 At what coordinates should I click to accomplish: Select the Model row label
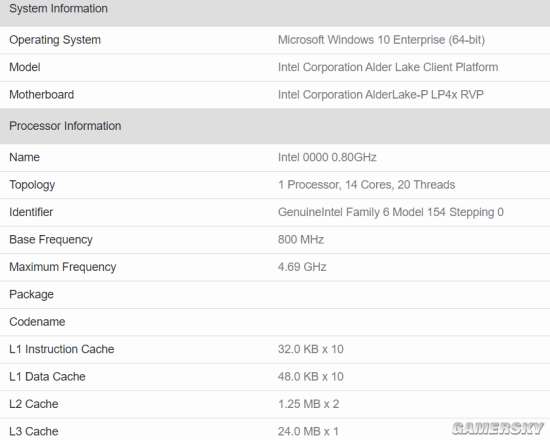(x=25, y=67)
